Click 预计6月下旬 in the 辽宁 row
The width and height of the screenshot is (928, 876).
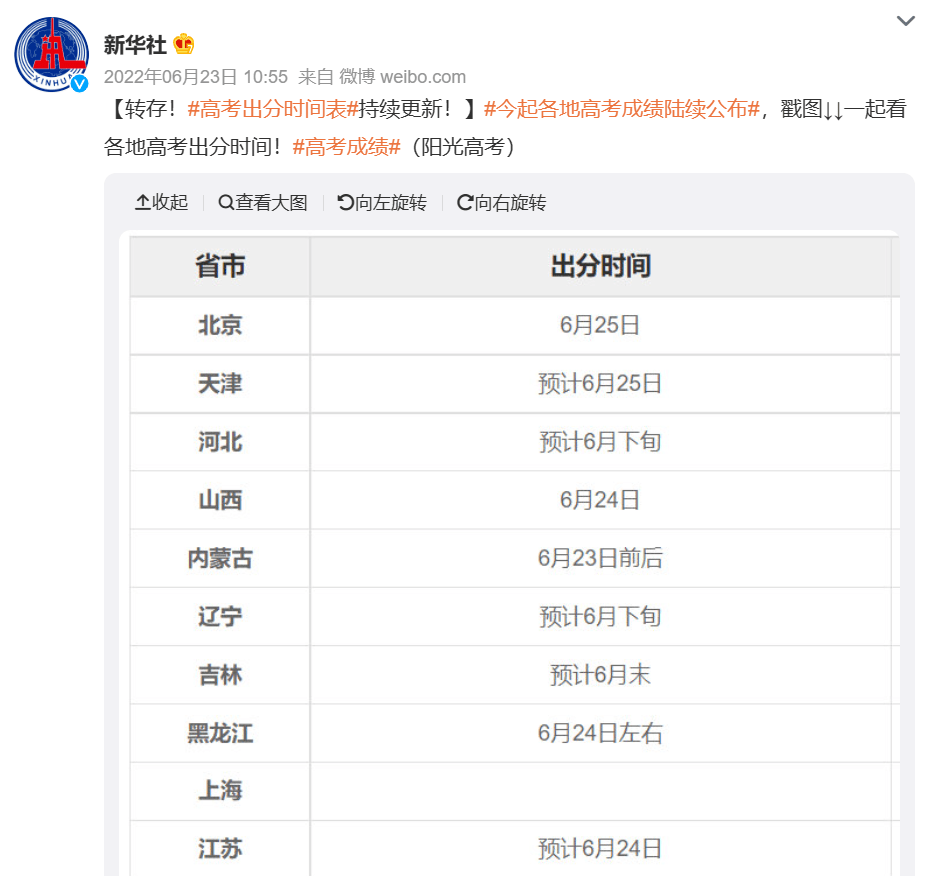point(600,617)
